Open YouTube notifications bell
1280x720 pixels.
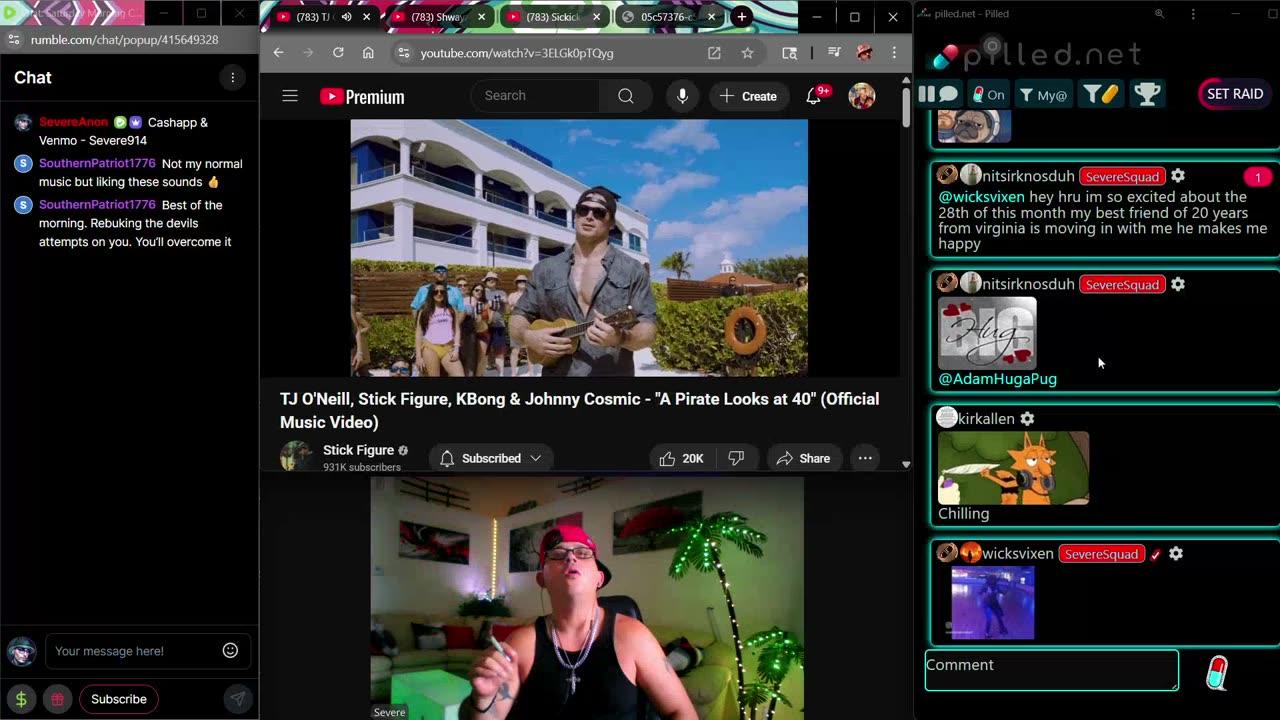(815, 96)
